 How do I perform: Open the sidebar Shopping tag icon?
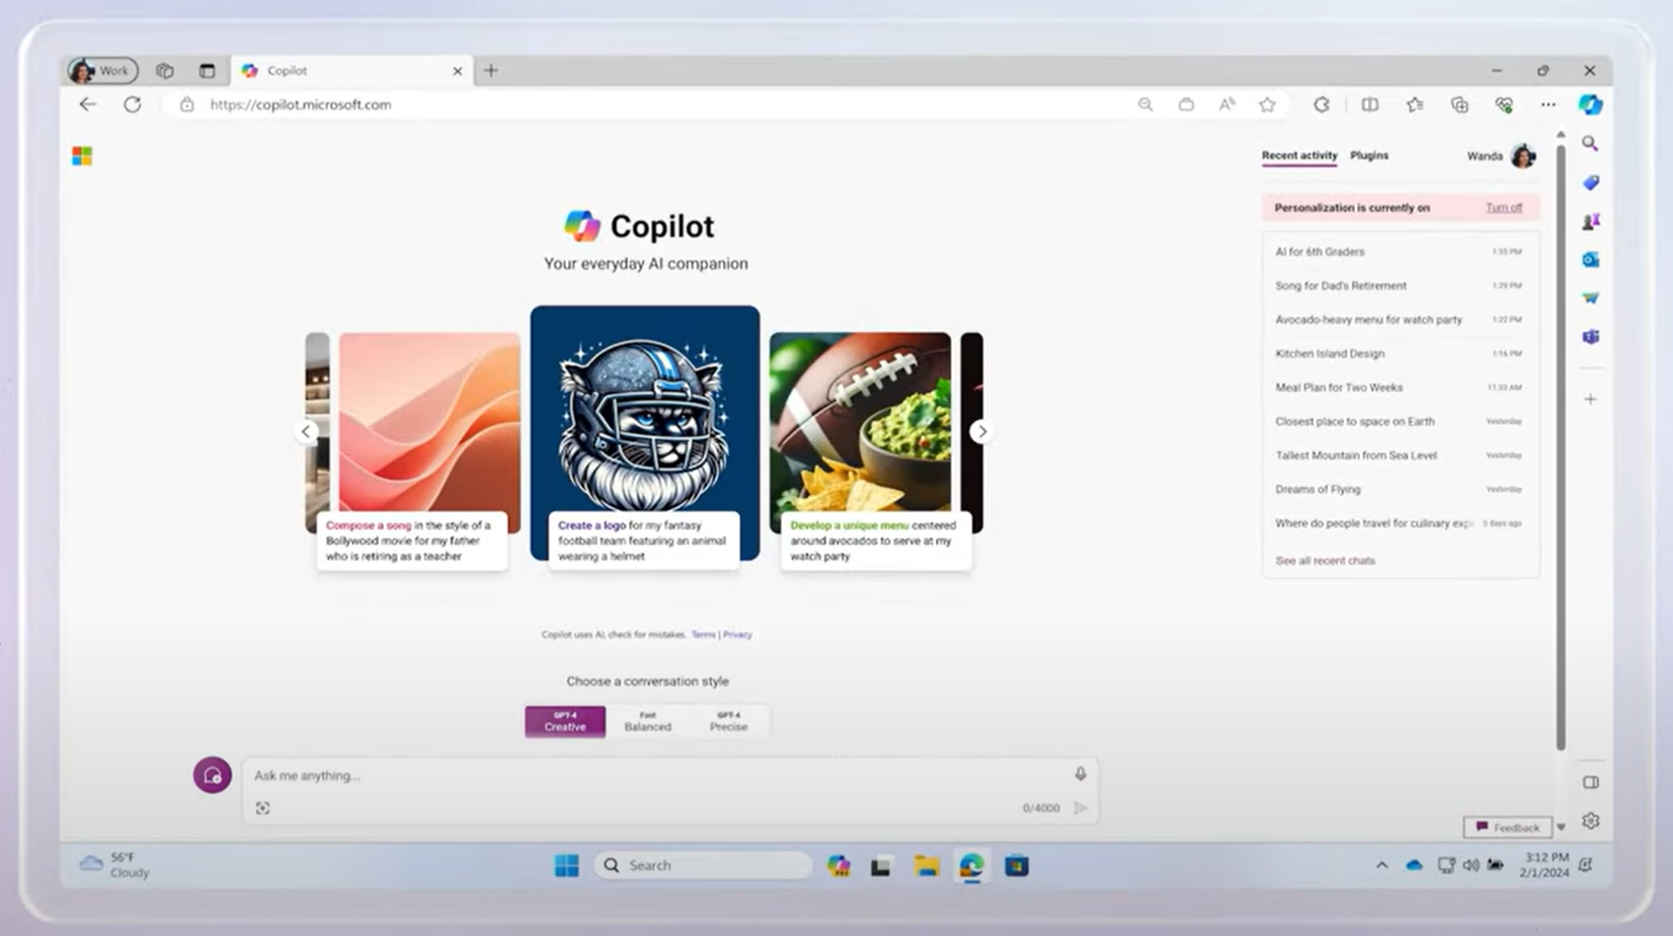click(1590, 183)
